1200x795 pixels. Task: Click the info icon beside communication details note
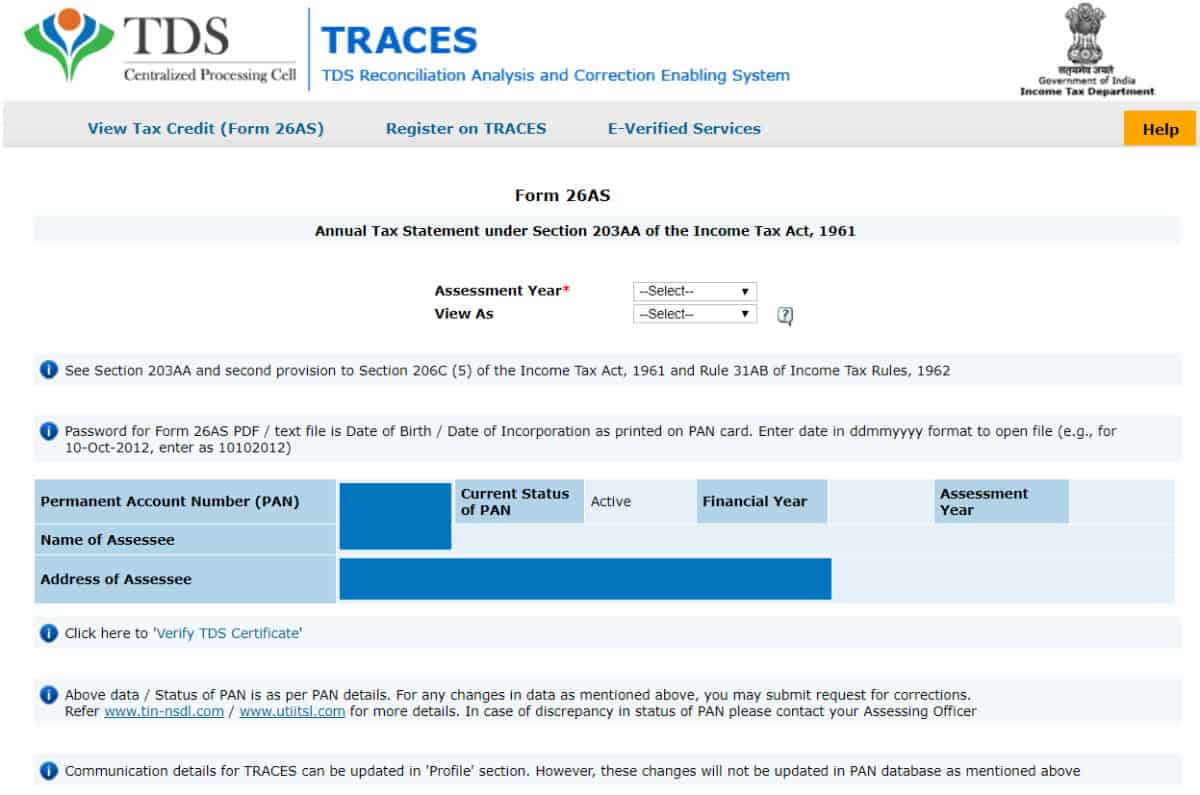pyautogui.click(x=48, y=771)
